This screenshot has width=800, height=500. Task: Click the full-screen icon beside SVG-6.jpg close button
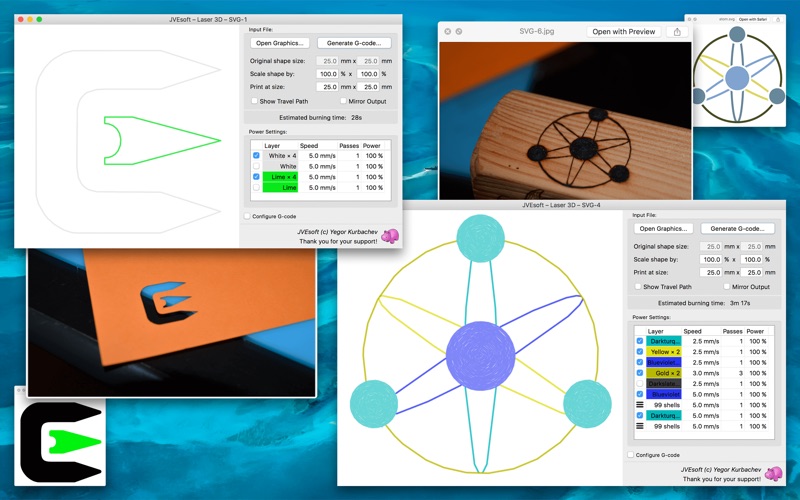459,32
